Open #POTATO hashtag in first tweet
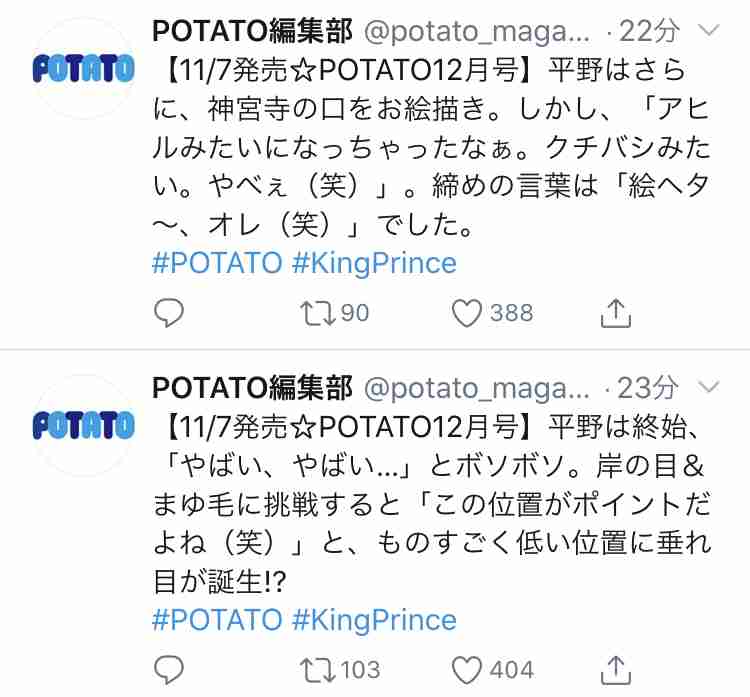Image resolution: width=750 pixels, height=697 pixels. (217, 263)
